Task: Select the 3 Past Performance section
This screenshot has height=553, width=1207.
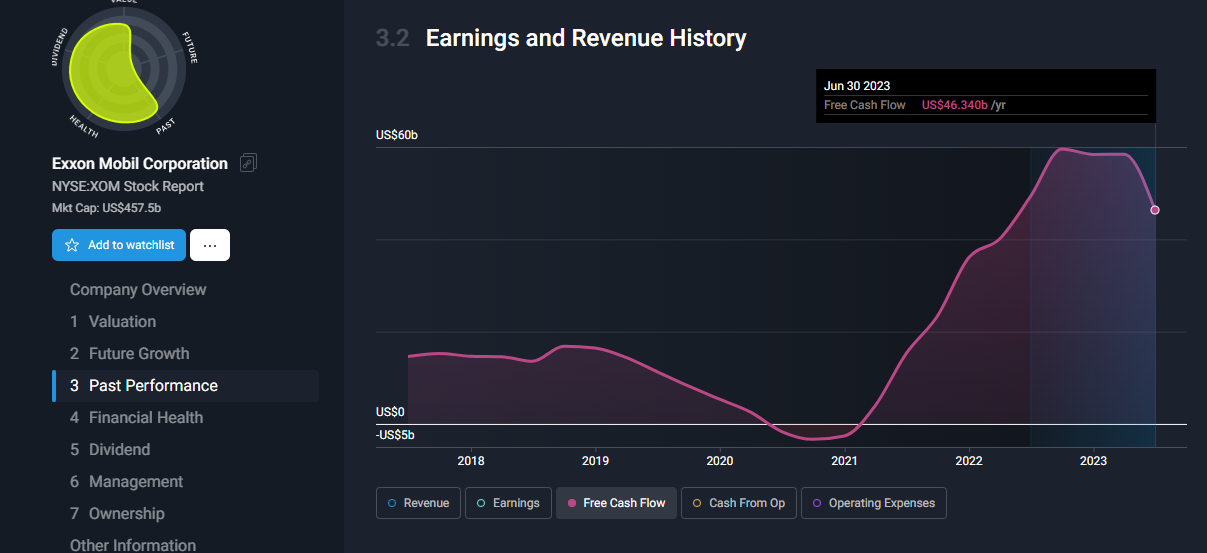Action: 185,386
